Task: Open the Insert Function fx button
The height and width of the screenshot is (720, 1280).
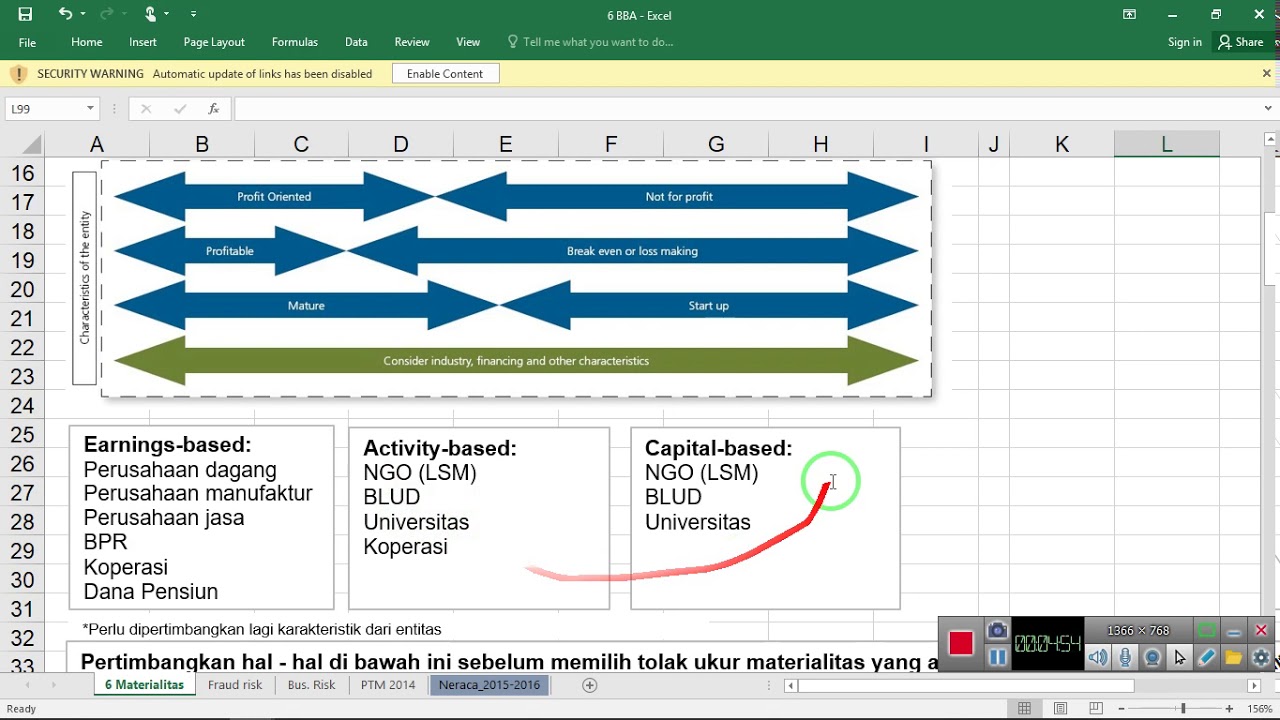Action: [x=213, y=109]
